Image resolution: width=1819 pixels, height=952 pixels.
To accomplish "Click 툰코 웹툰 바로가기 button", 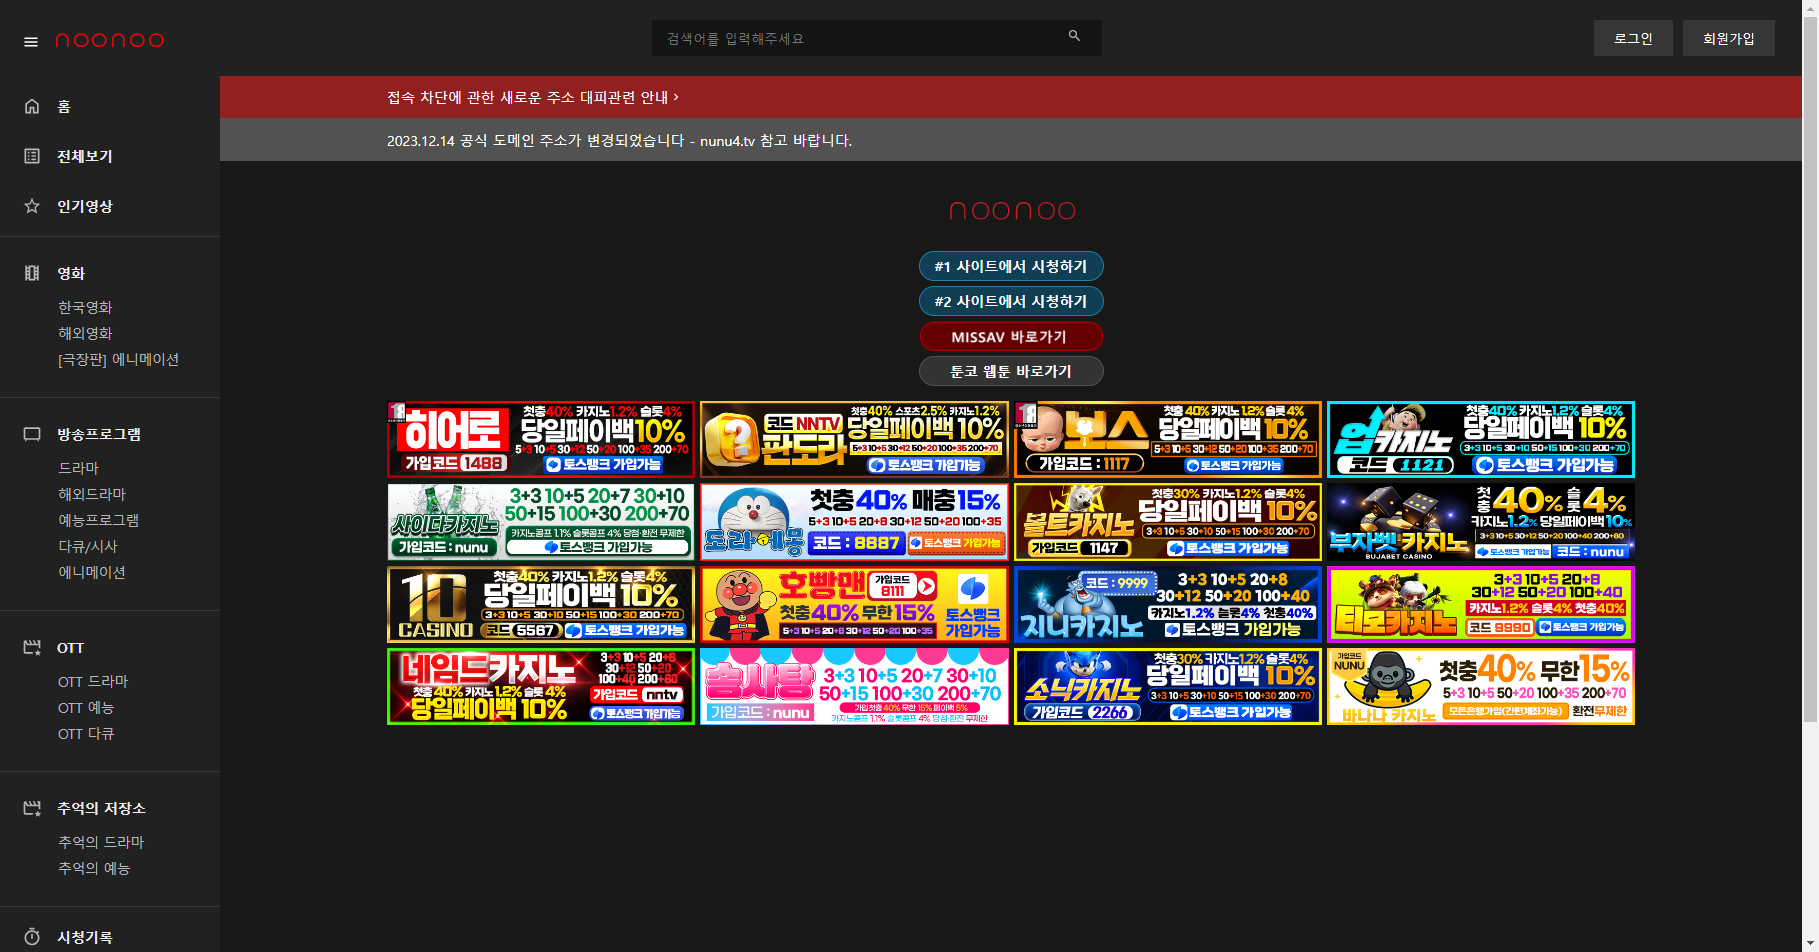I will (1011, 371).
